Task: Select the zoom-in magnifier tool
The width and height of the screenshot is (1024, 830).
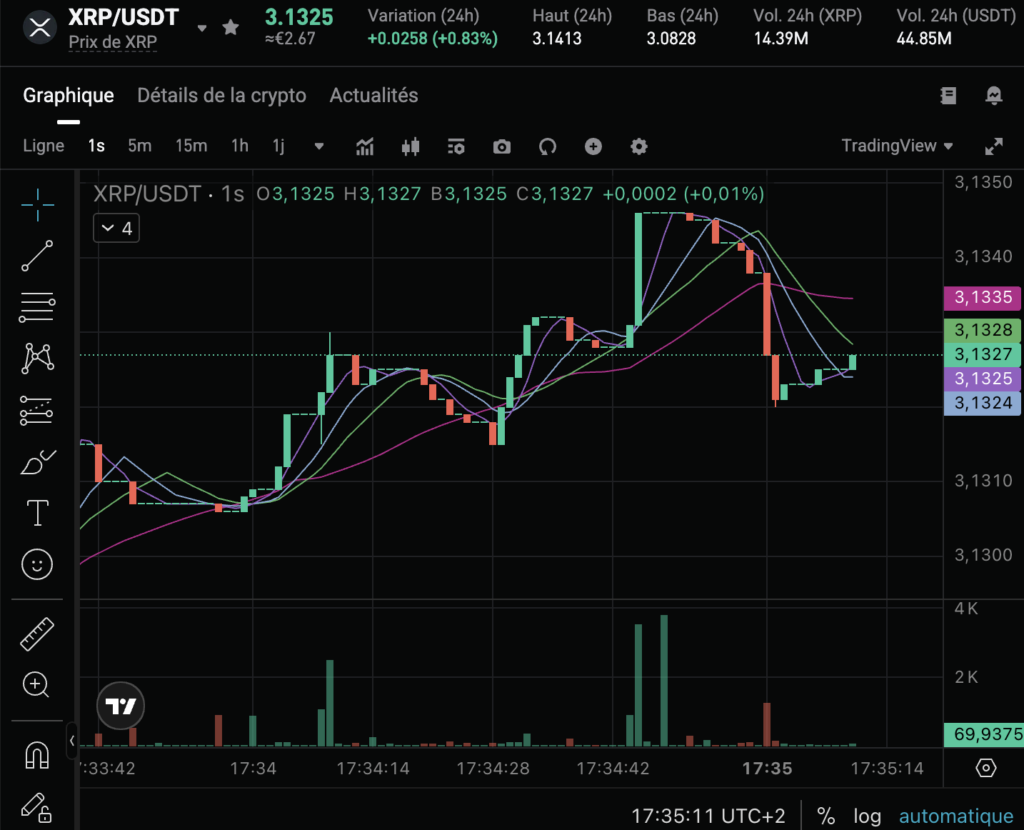Action: (x=37, y=685)
